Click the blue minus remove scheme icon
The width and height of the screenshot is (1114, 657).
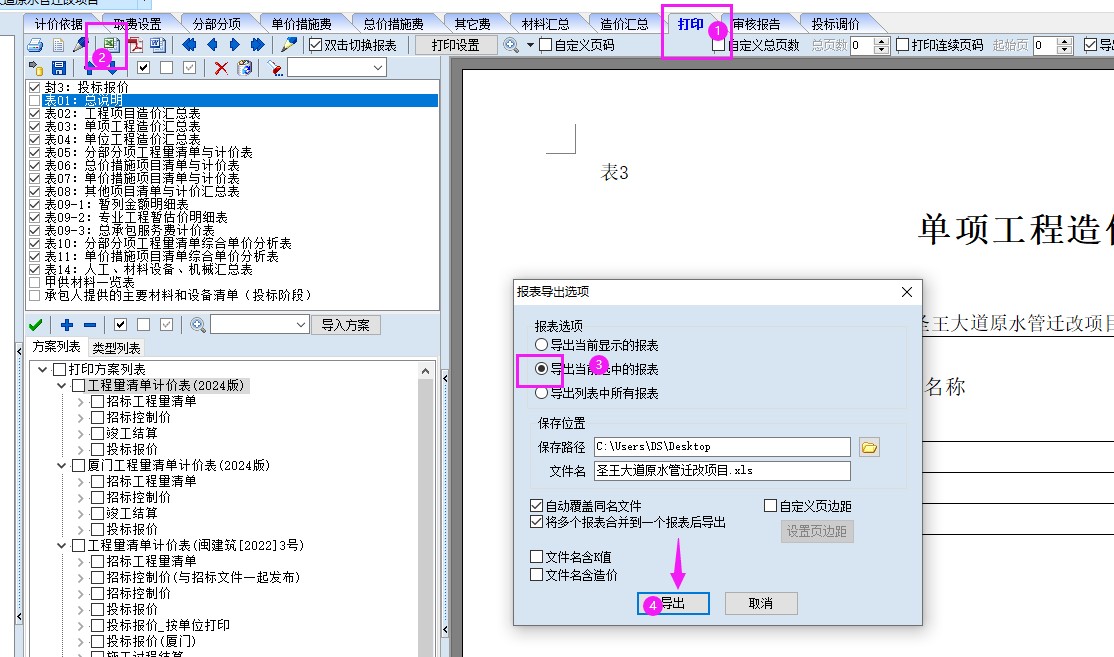(90, 325)
